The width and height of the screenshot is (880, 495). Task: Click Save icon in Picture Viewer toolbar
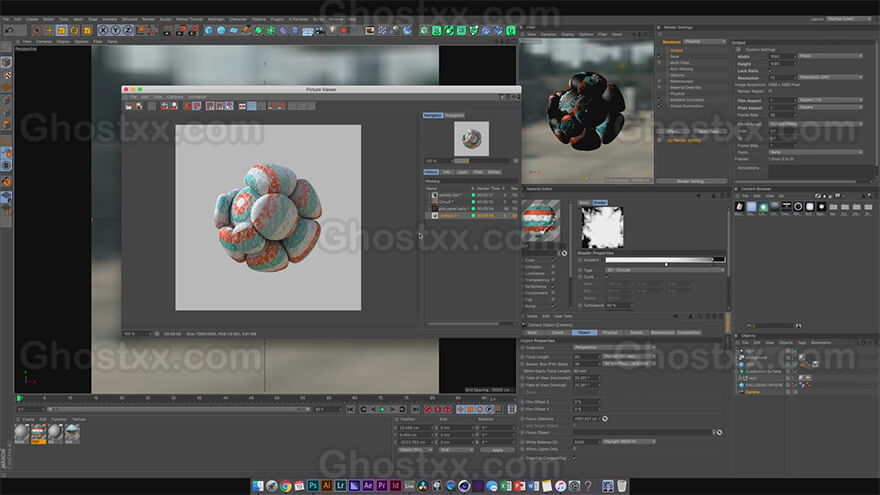point(139,106)
